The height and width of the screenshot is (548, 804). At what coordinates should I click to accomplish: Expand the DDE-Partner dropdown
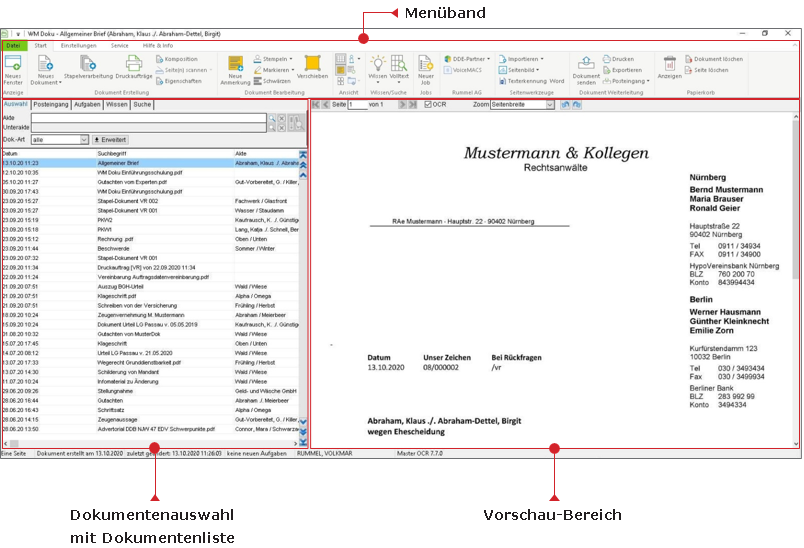click(488, 59)
